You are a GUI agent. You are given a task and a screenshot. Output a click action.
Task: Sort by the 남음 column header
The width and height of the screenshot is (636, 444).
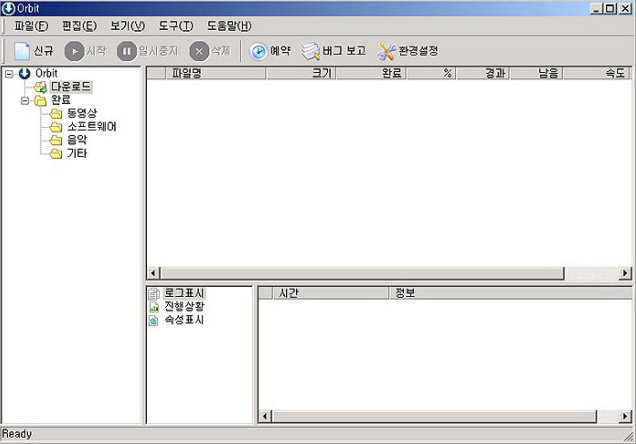[537, 73]
